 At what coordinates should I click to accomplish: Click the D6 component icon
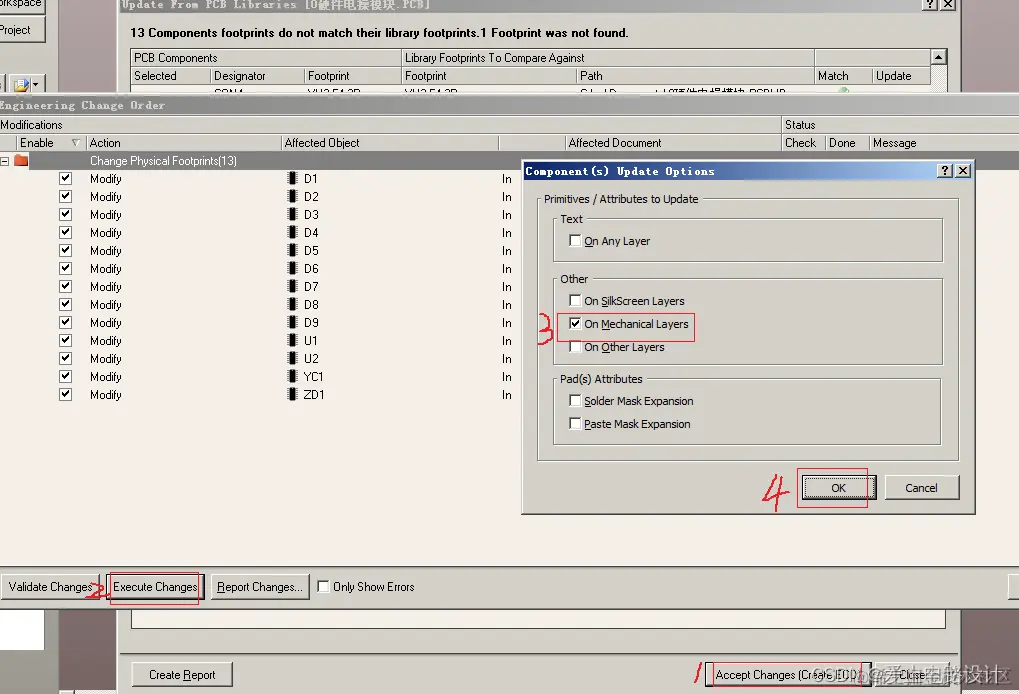(292, 268)
